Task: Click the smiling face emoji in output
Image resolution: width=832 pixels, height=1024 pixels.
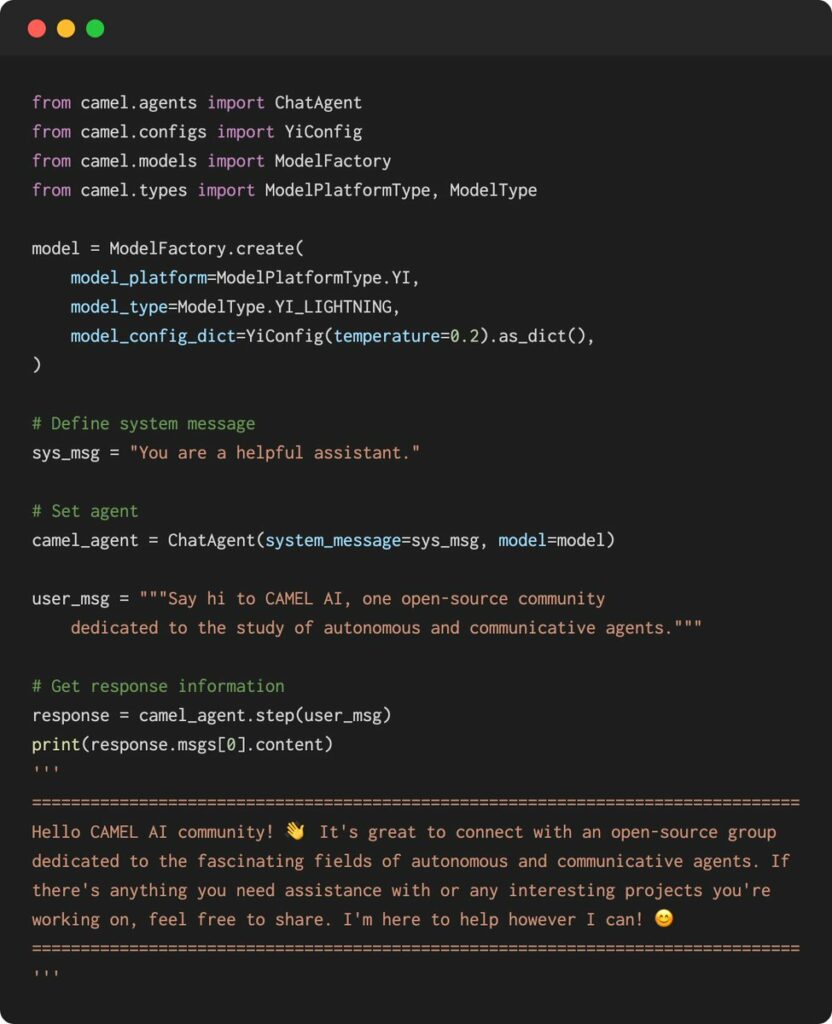Action: (664, 918)
